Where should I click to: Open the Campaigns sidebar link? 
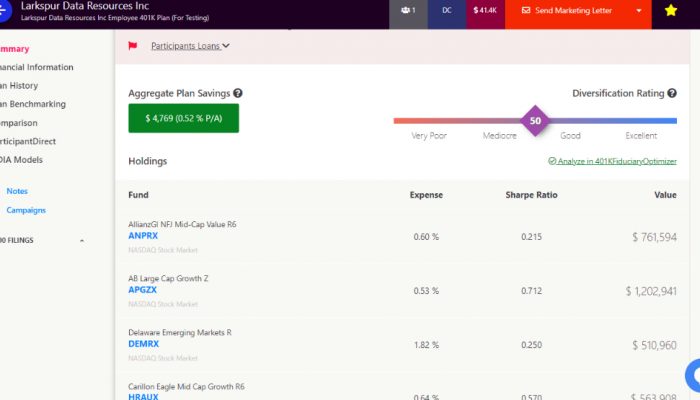pos(26,210)
